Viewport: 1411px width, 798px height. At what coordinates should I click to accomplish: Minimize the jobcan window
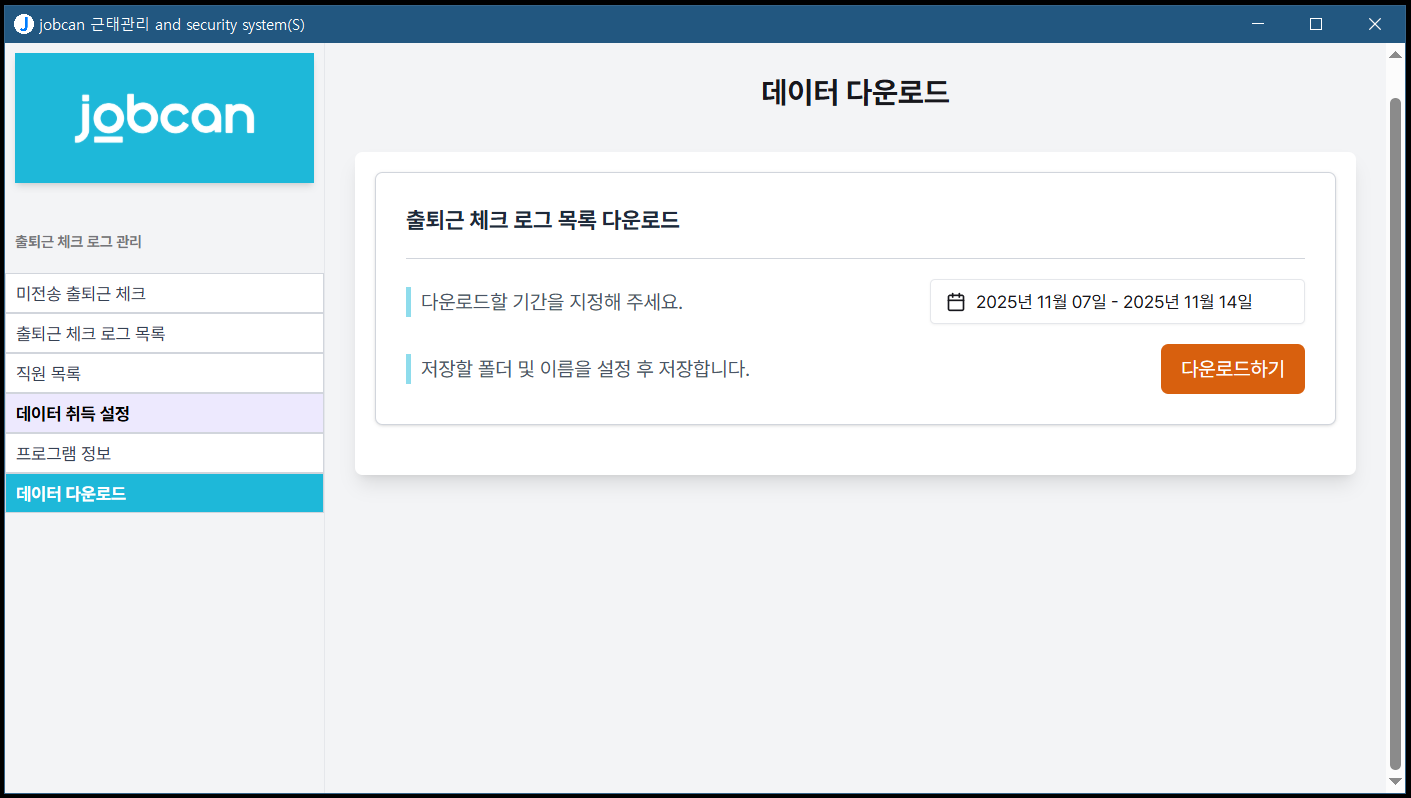1258,24
